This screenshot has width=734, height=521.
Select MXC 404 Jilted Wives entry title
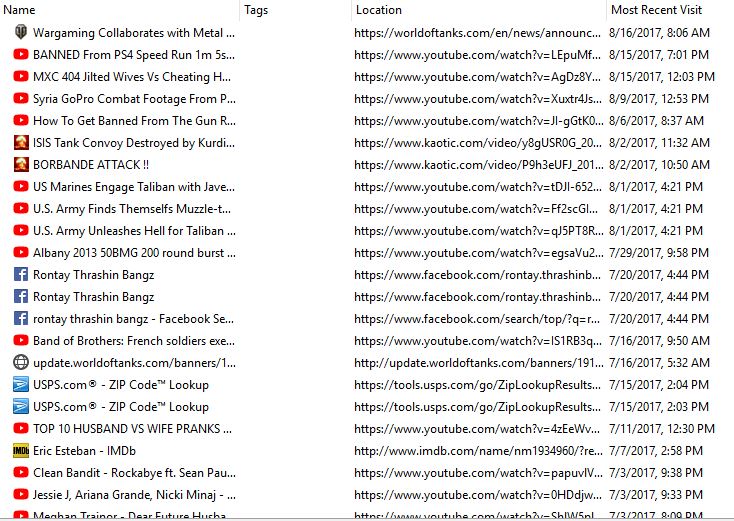132,77
